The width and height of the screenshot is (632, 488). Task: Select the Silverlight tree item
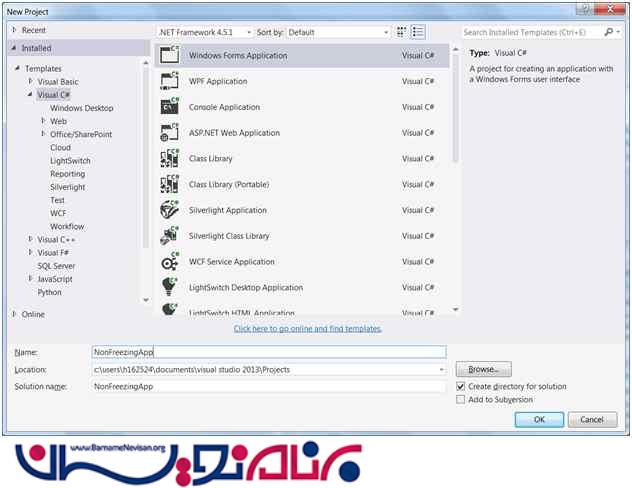coord(67,187)
